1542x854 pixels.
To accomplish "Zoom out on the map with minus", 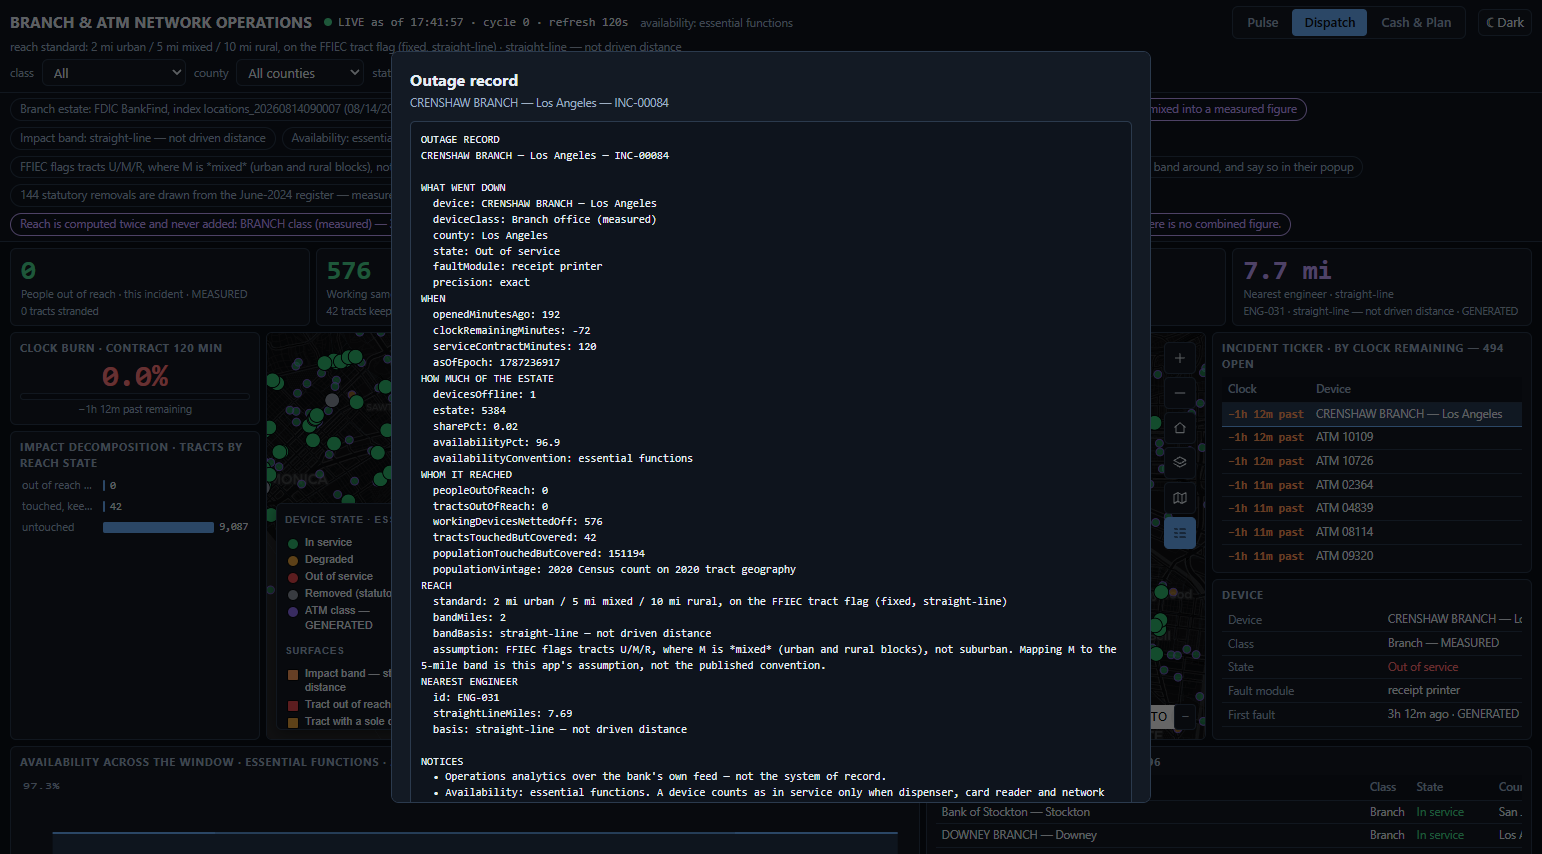I will click(1180, 393).
